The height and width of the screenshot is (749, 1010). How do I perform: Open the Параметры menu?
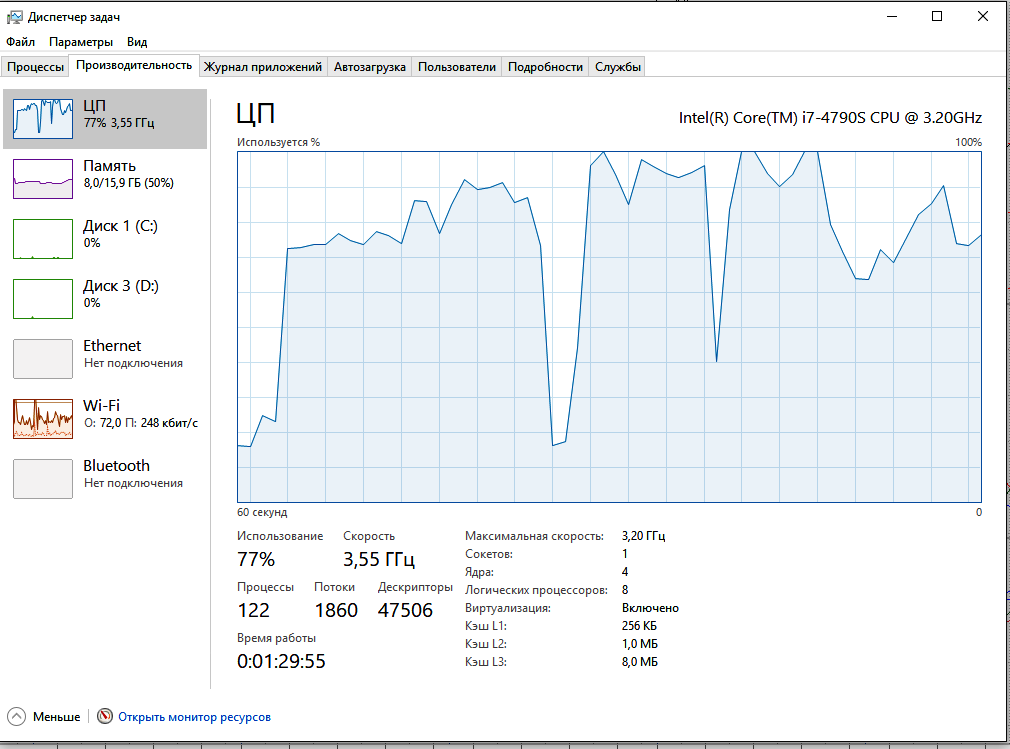coord(81,42)
